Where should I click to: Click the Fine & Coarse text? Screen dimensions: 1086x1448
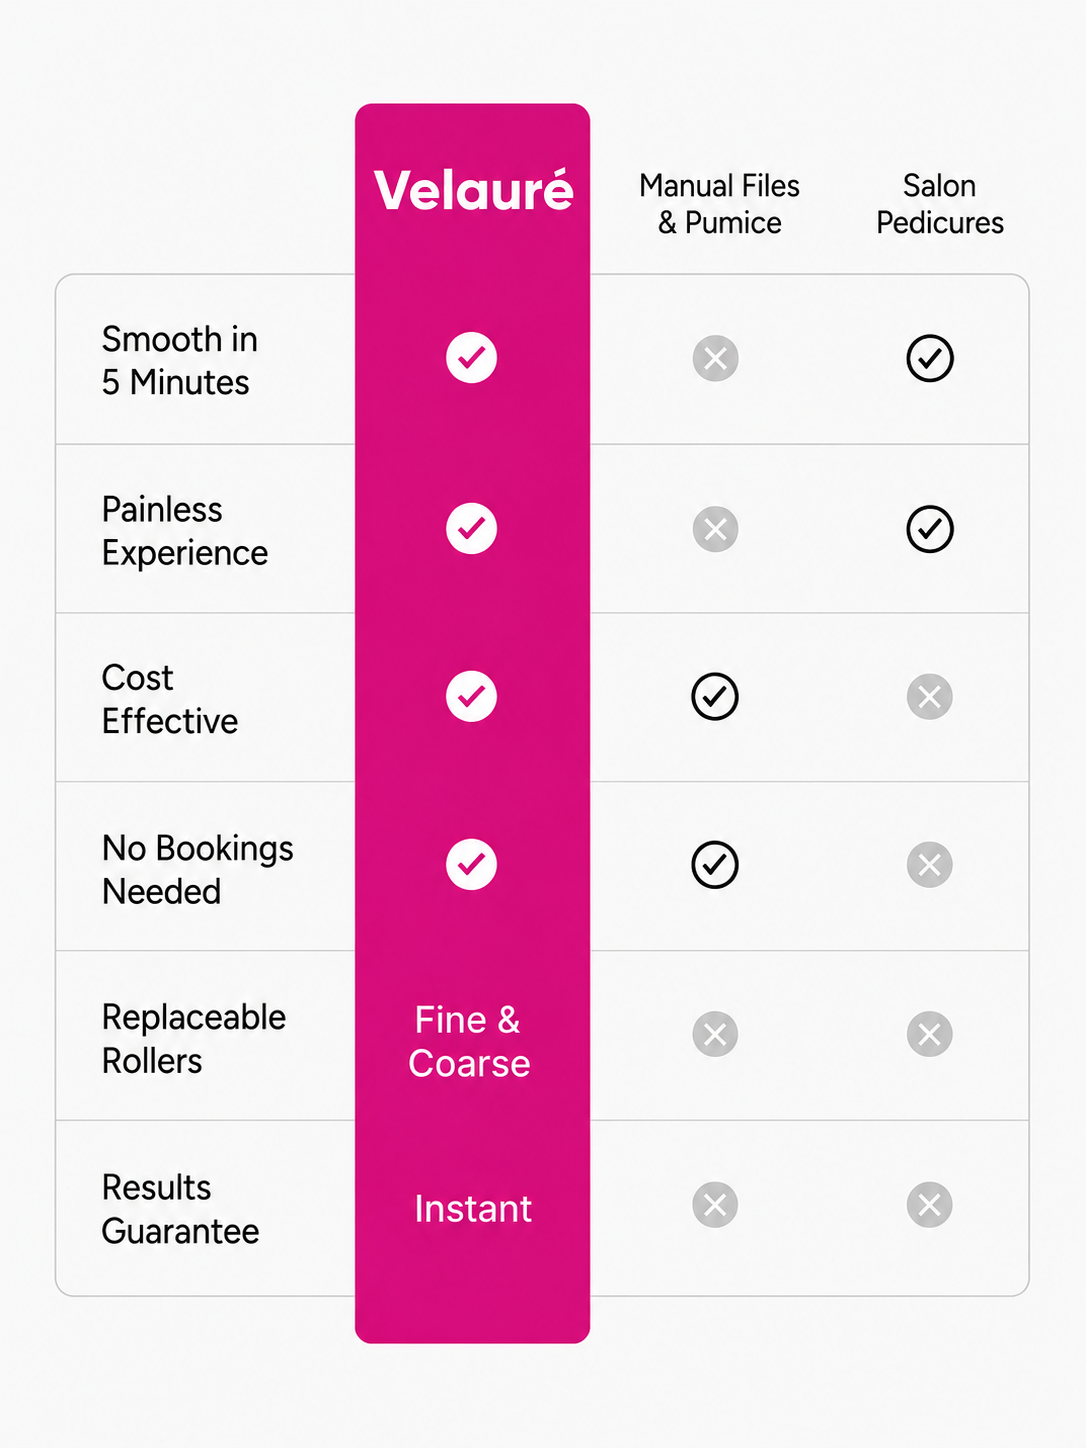coord(469,1041)
